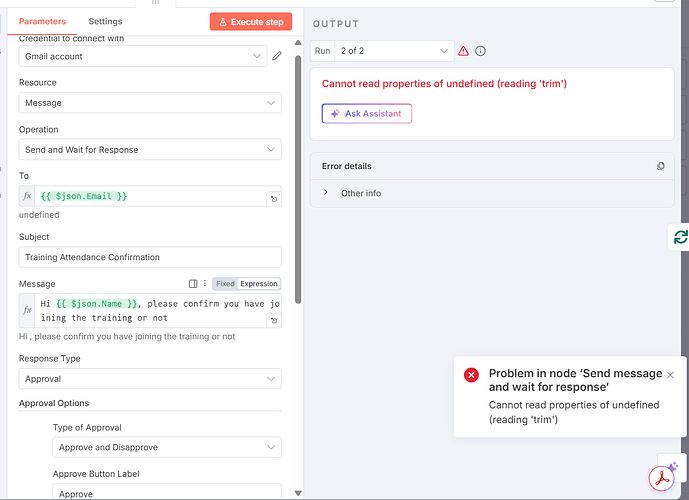Viewport: 689px width, 500px height.
Task: Click the panel layout icon beside Message label
Action: pos(193,284)
